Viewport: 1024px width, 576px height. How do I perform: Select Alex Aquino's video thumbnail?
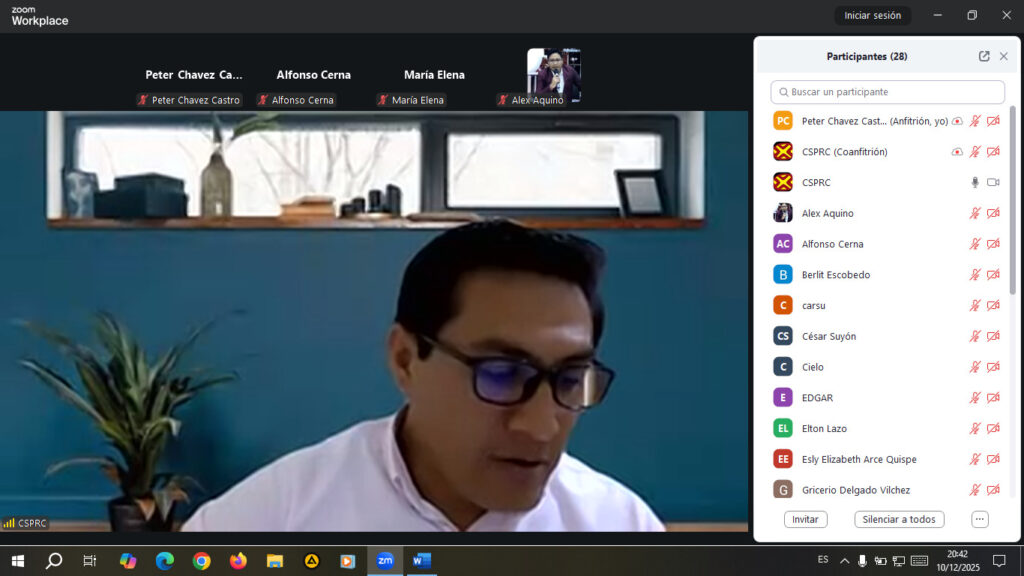point(554,72)
